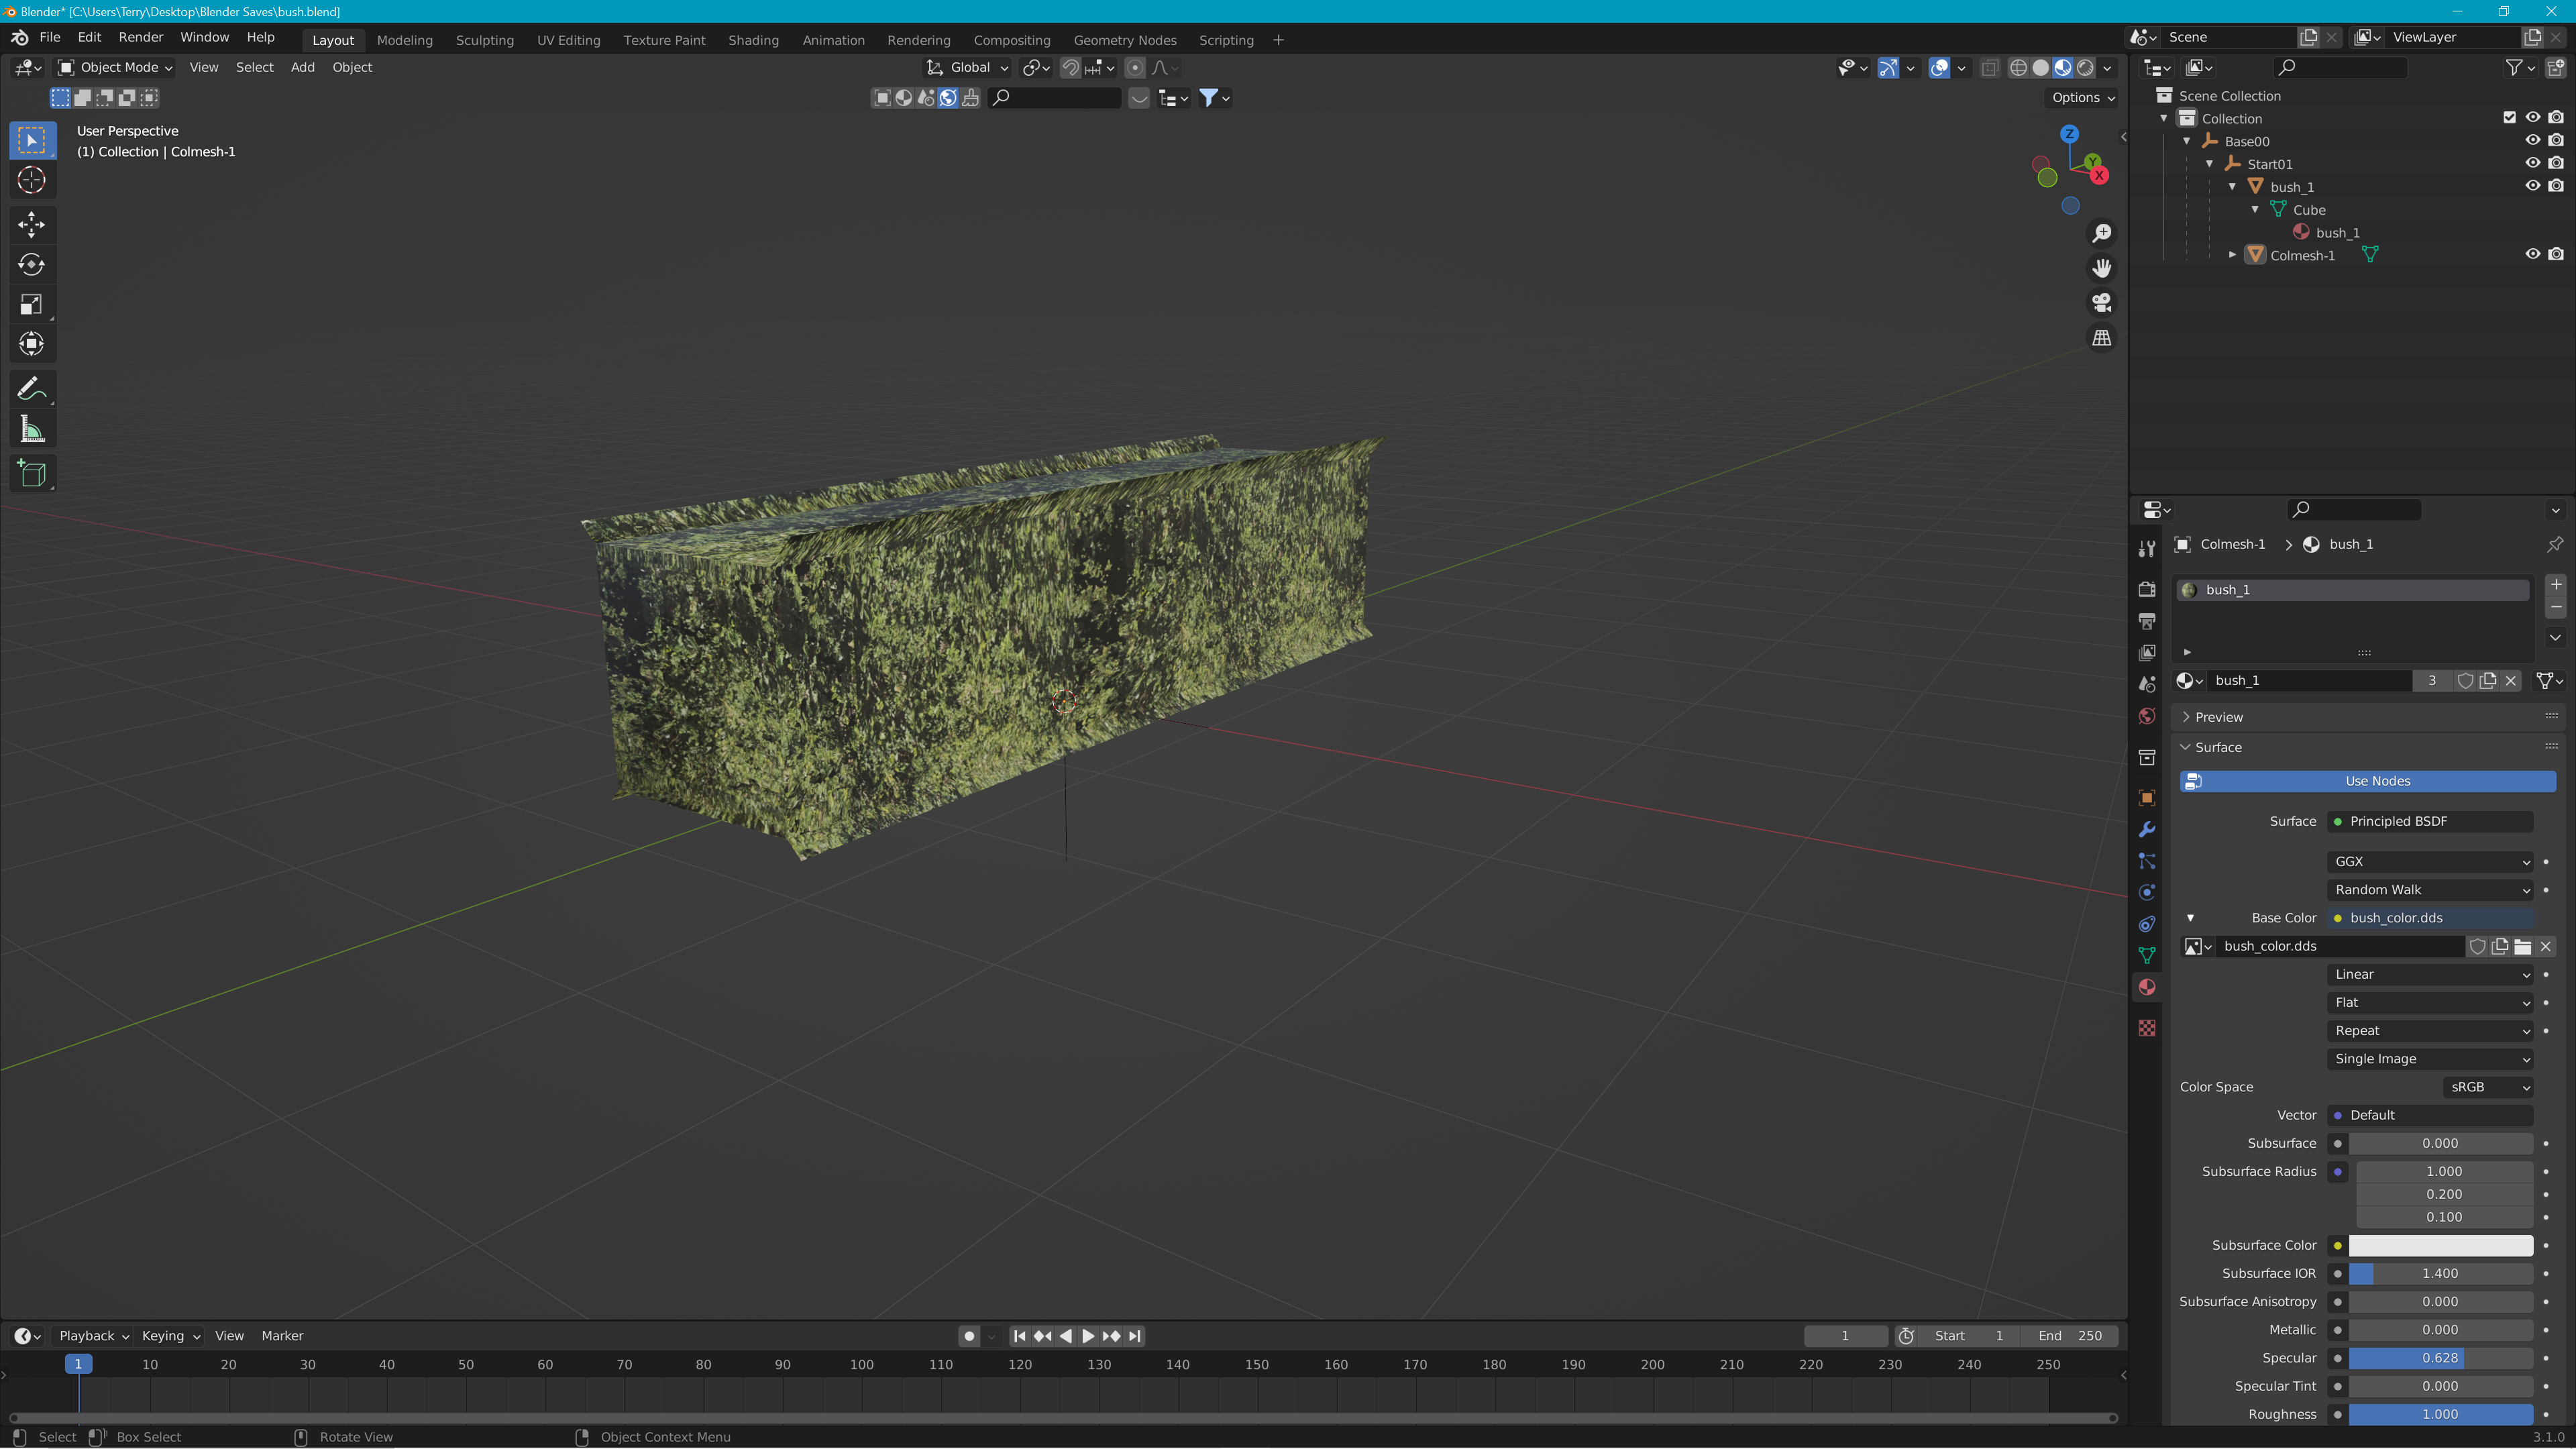This screenshot has height=1449, width=2576.
Task: Activate the Transform tool
Action: click(x=31, y=344)
